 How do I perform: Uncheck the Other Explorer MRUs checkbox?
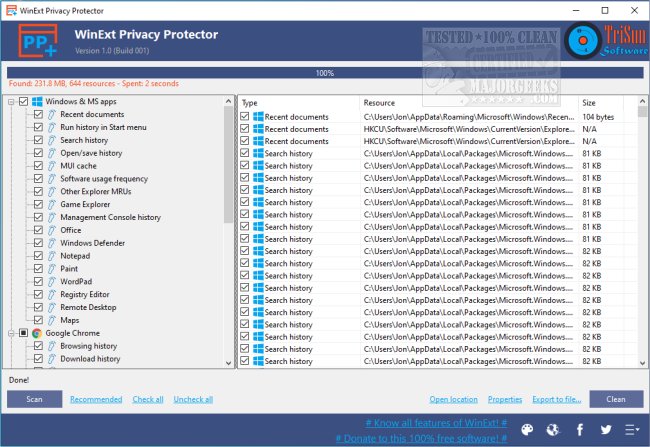pos(38,192)
